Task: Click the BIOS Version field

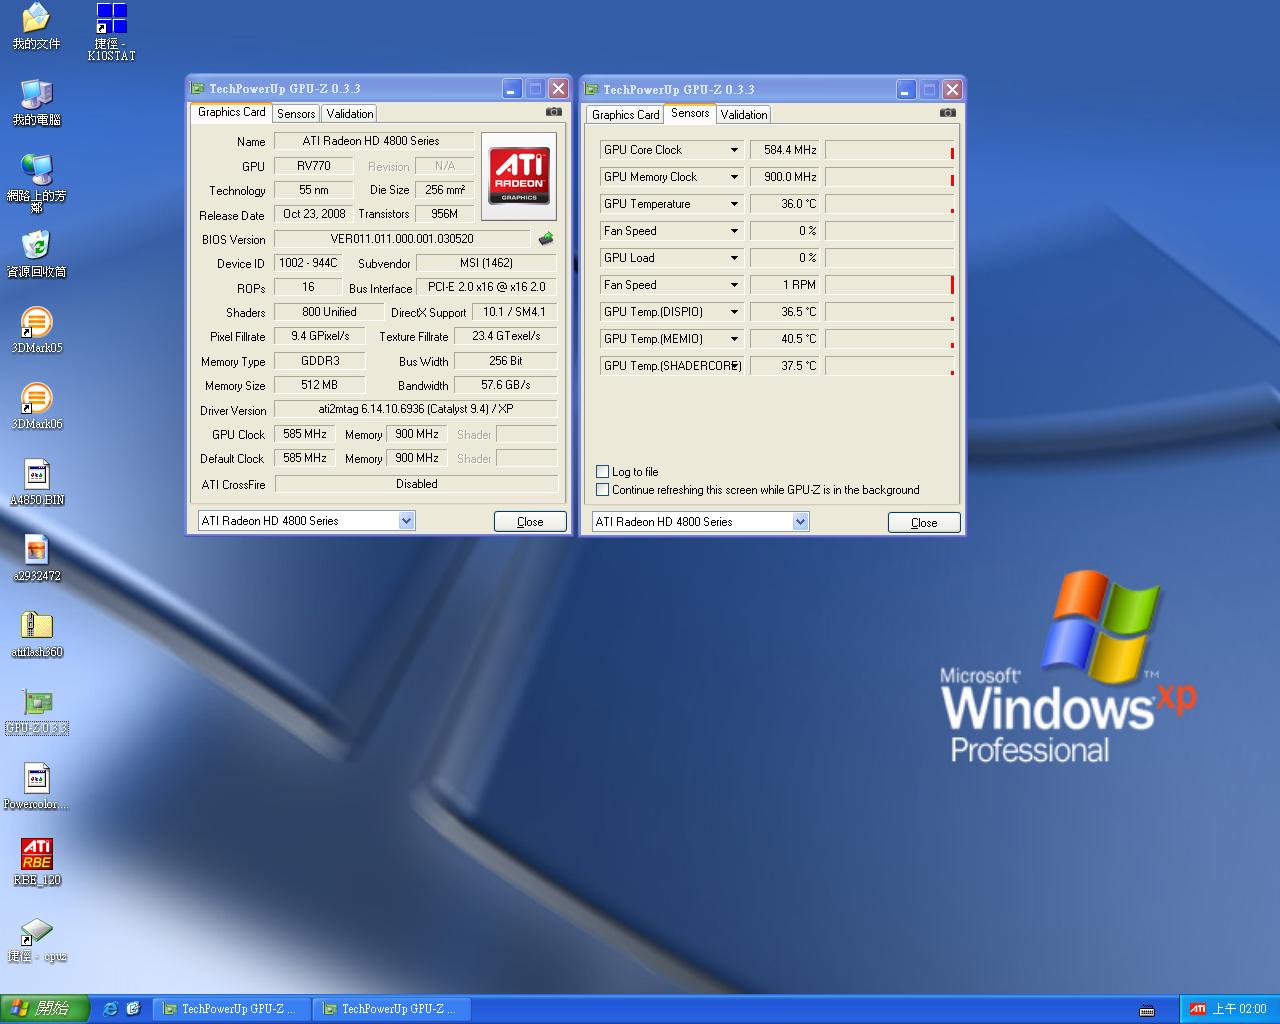Action: pos(402,239)
